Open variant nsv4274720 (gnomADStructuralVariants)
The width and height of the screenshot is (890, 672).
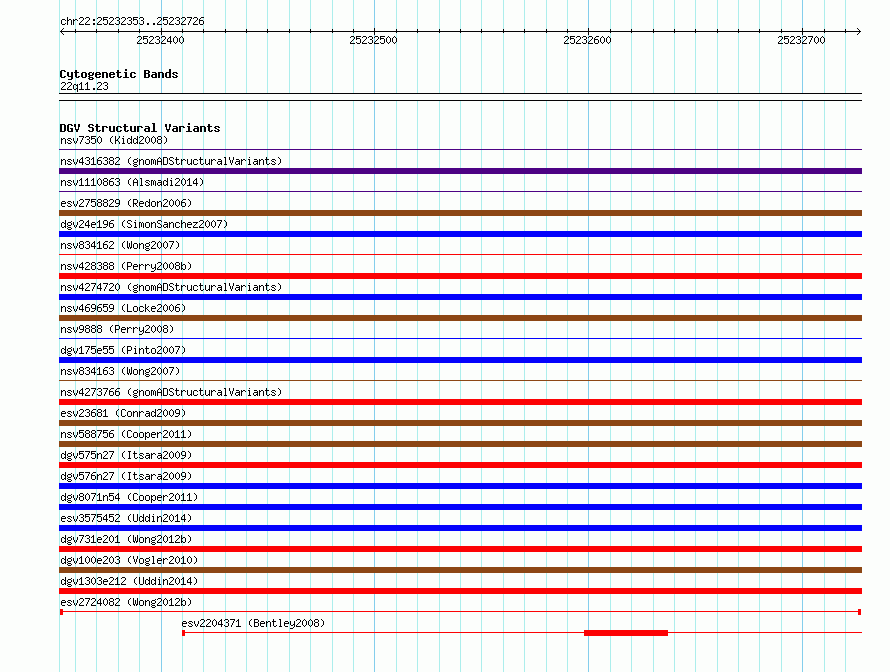(171, 287)
